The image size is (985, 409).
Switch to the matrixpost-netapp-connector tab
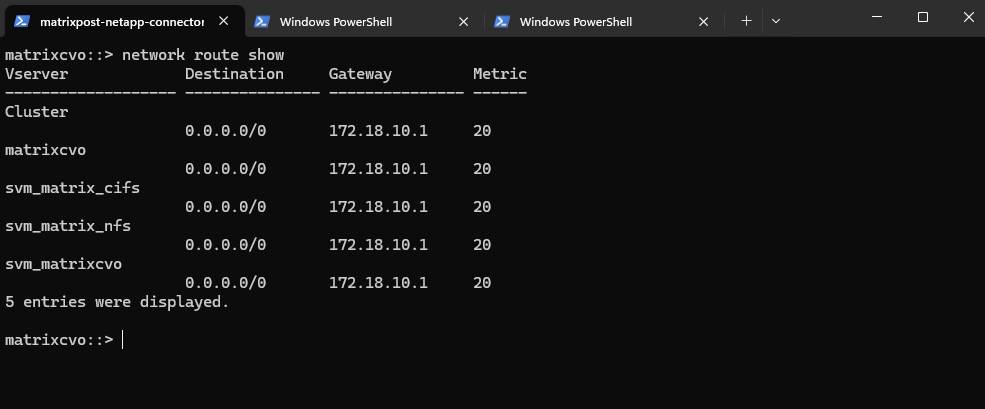click(x=122, y=21)
